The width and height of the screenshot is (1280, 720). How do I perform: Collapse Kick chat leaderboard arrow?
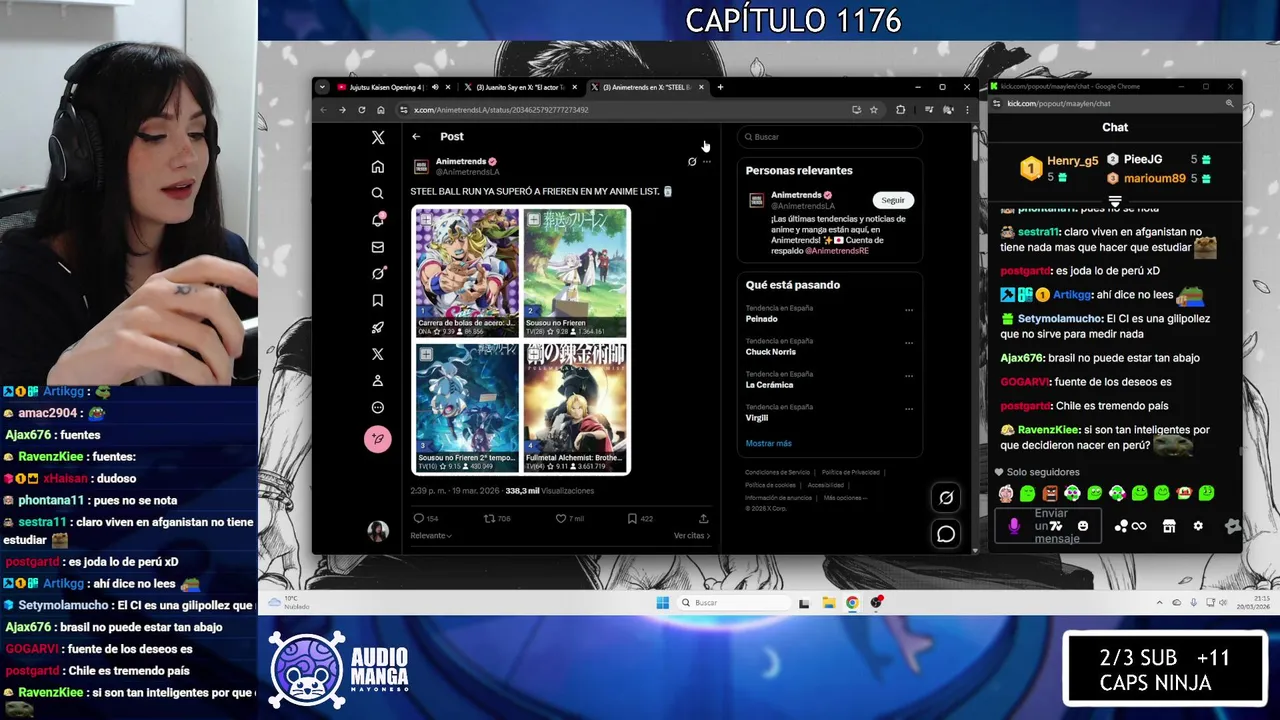[x=1115, y=202]
